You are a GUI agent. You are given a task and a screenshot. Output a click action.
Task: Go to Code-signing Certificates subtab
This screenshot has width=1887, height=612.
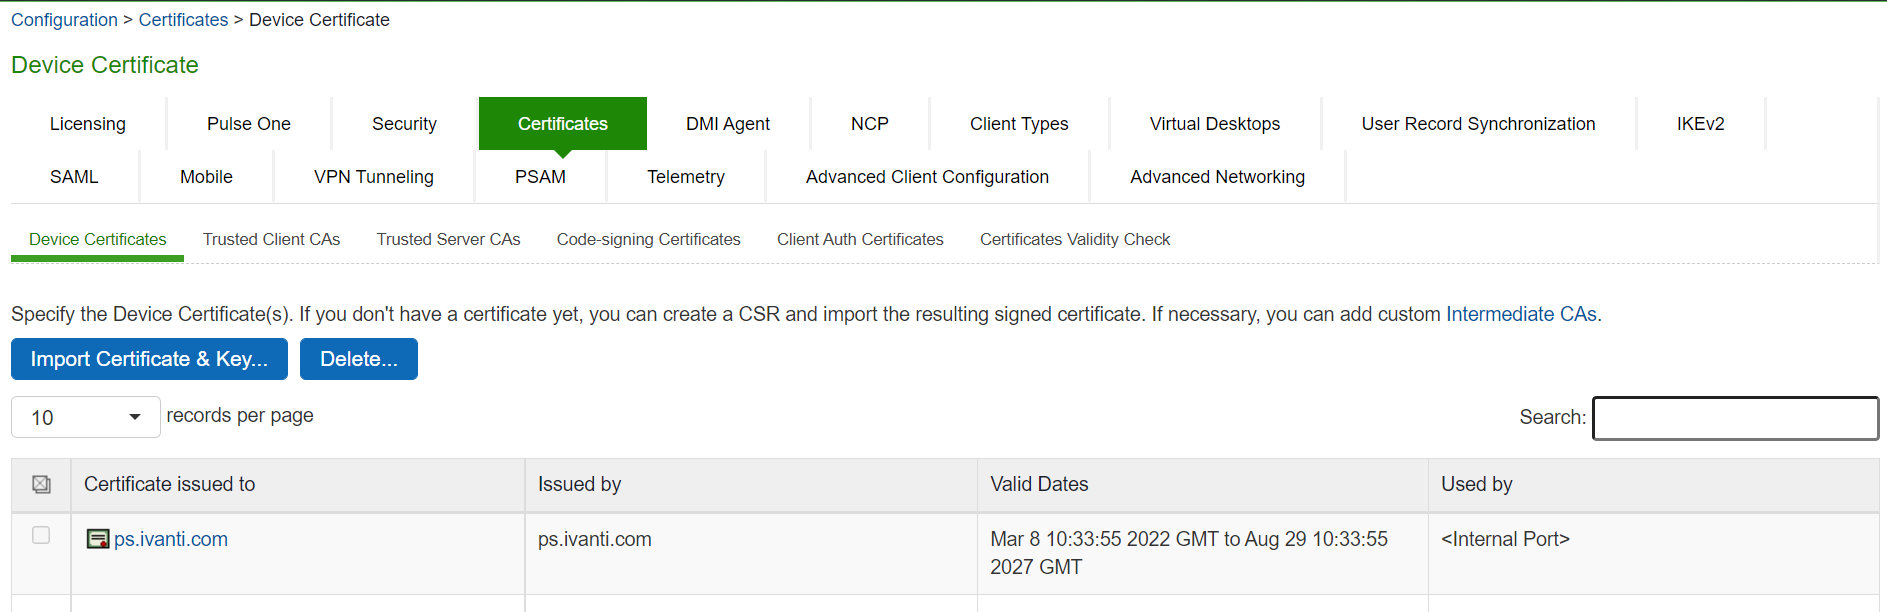[x=648, y=240]
